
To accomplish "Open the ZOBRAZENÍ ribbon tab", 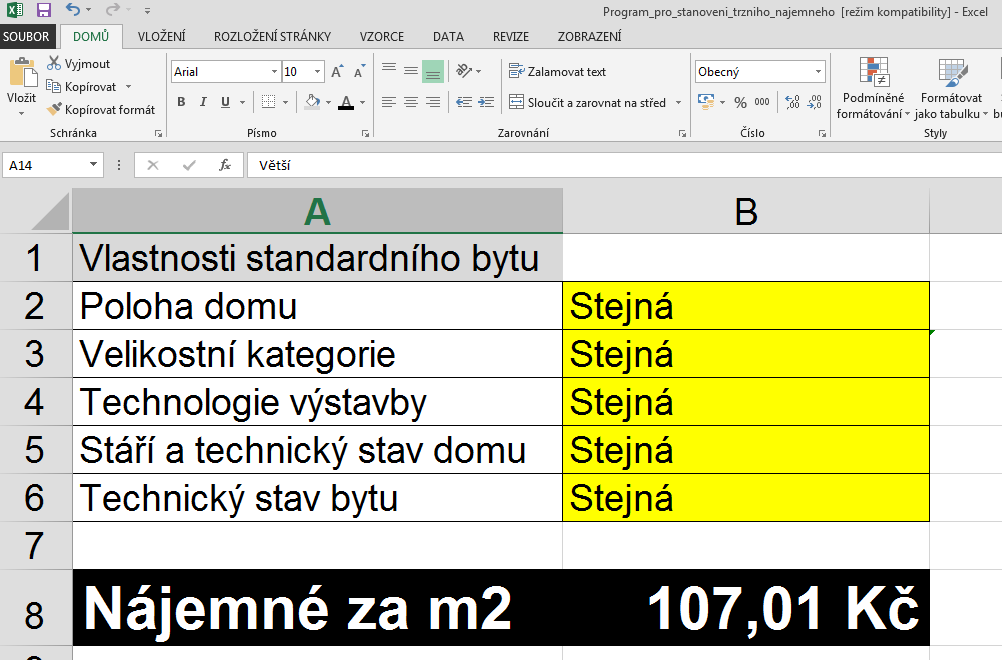I will coord(589,36).
